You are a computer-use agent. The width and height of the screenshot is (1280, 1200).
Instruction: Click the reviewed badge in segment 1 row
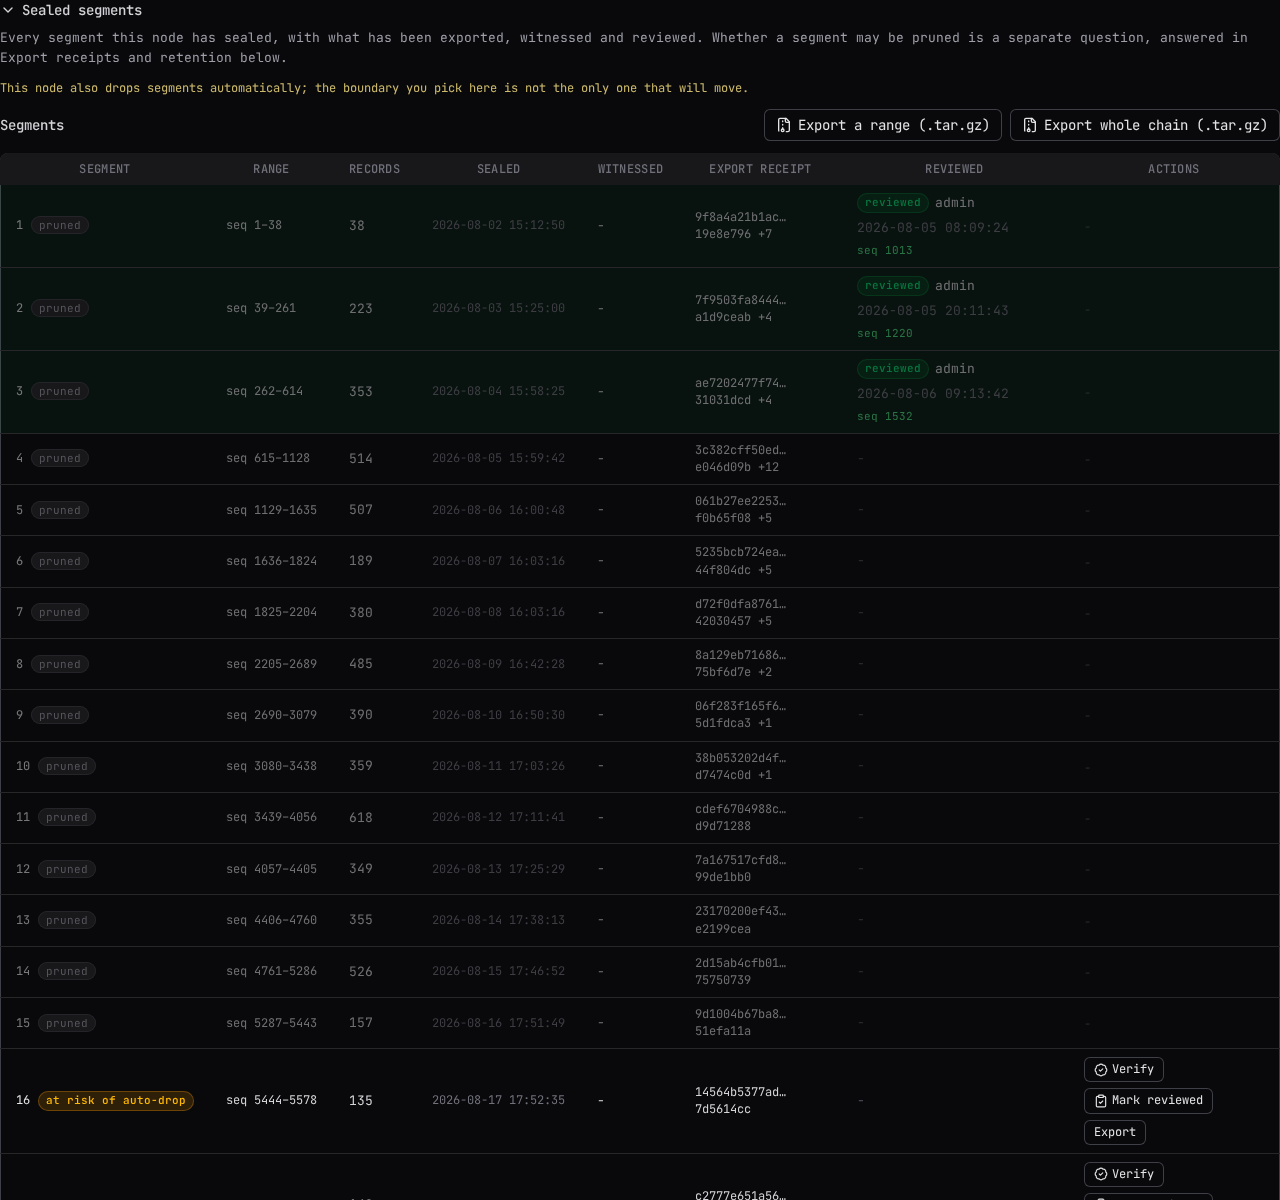pyautogui.click(x=893, y=202)
